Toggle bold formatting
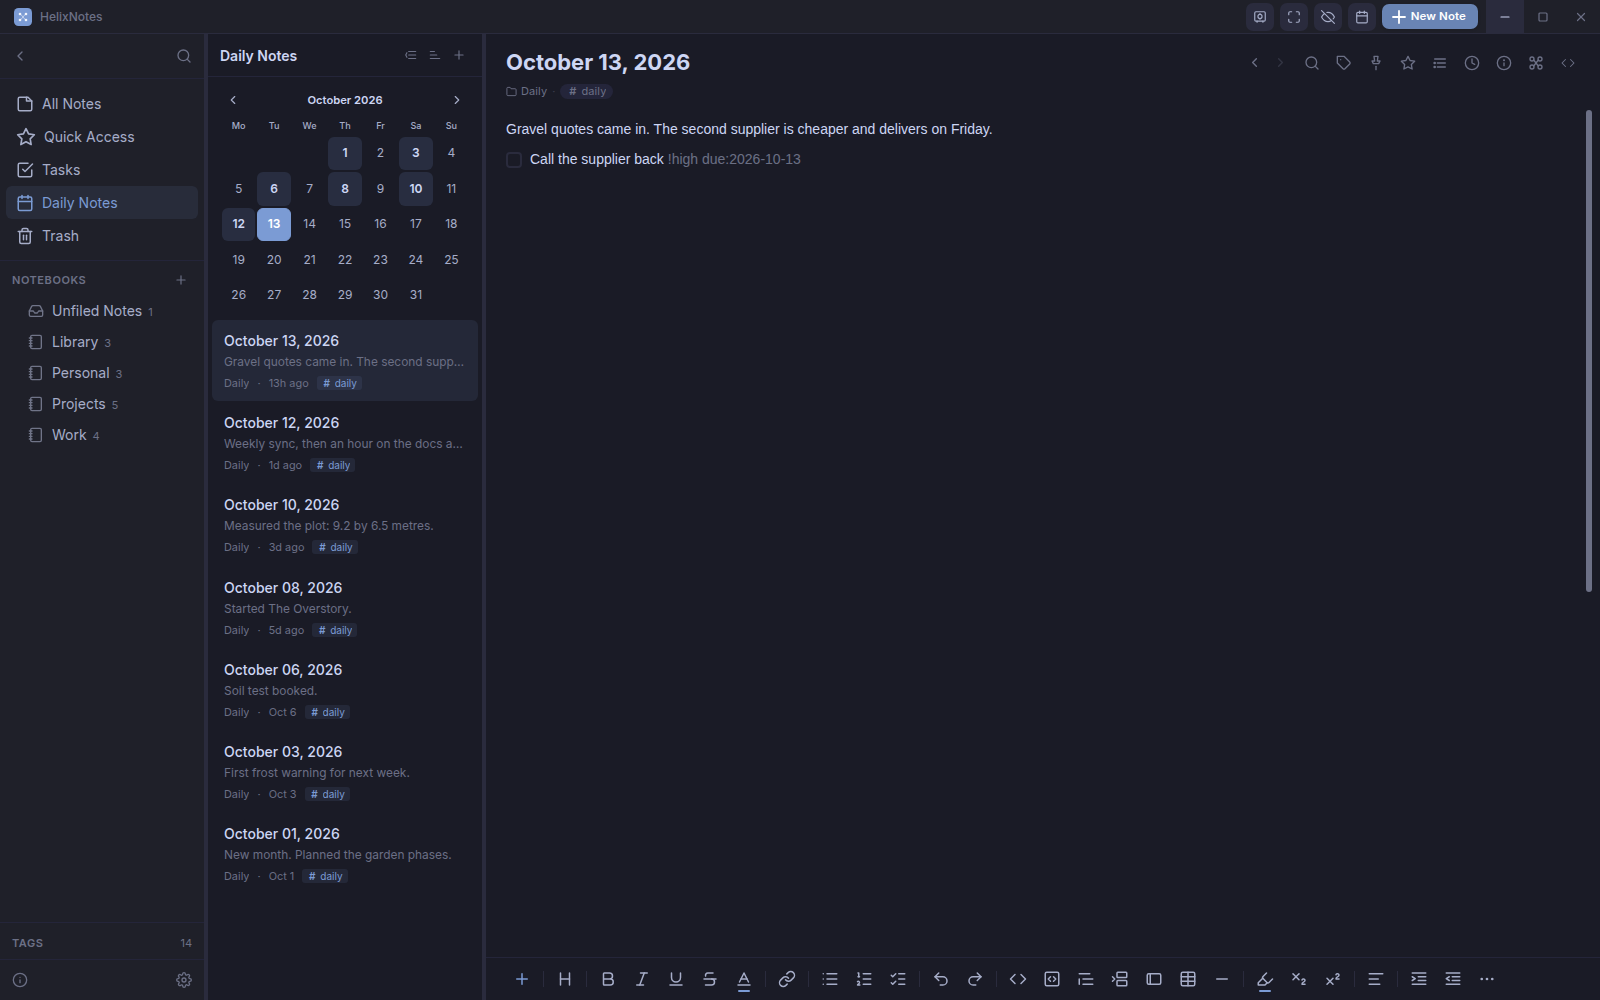This screenshot has width=1600, height=1000. [x=608, y=979]
